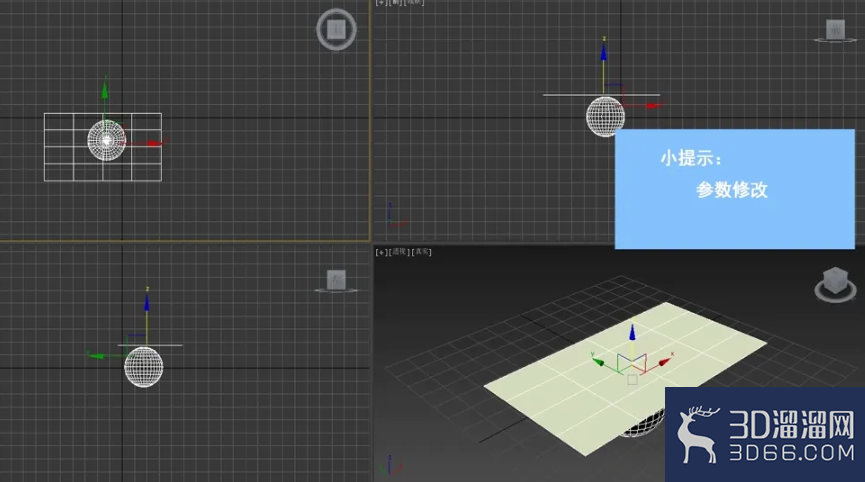Click the green Y-axis arrow in the Top viewport
This screenshot has height=482, width=865.
[x=105, y=90]
